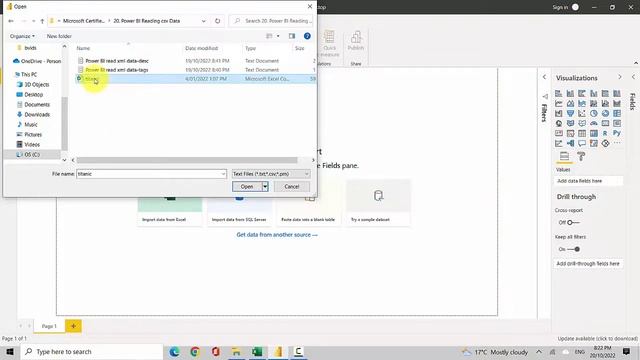Add a new report page
Viewport: 640px width, 360px height.
[73, 326]
